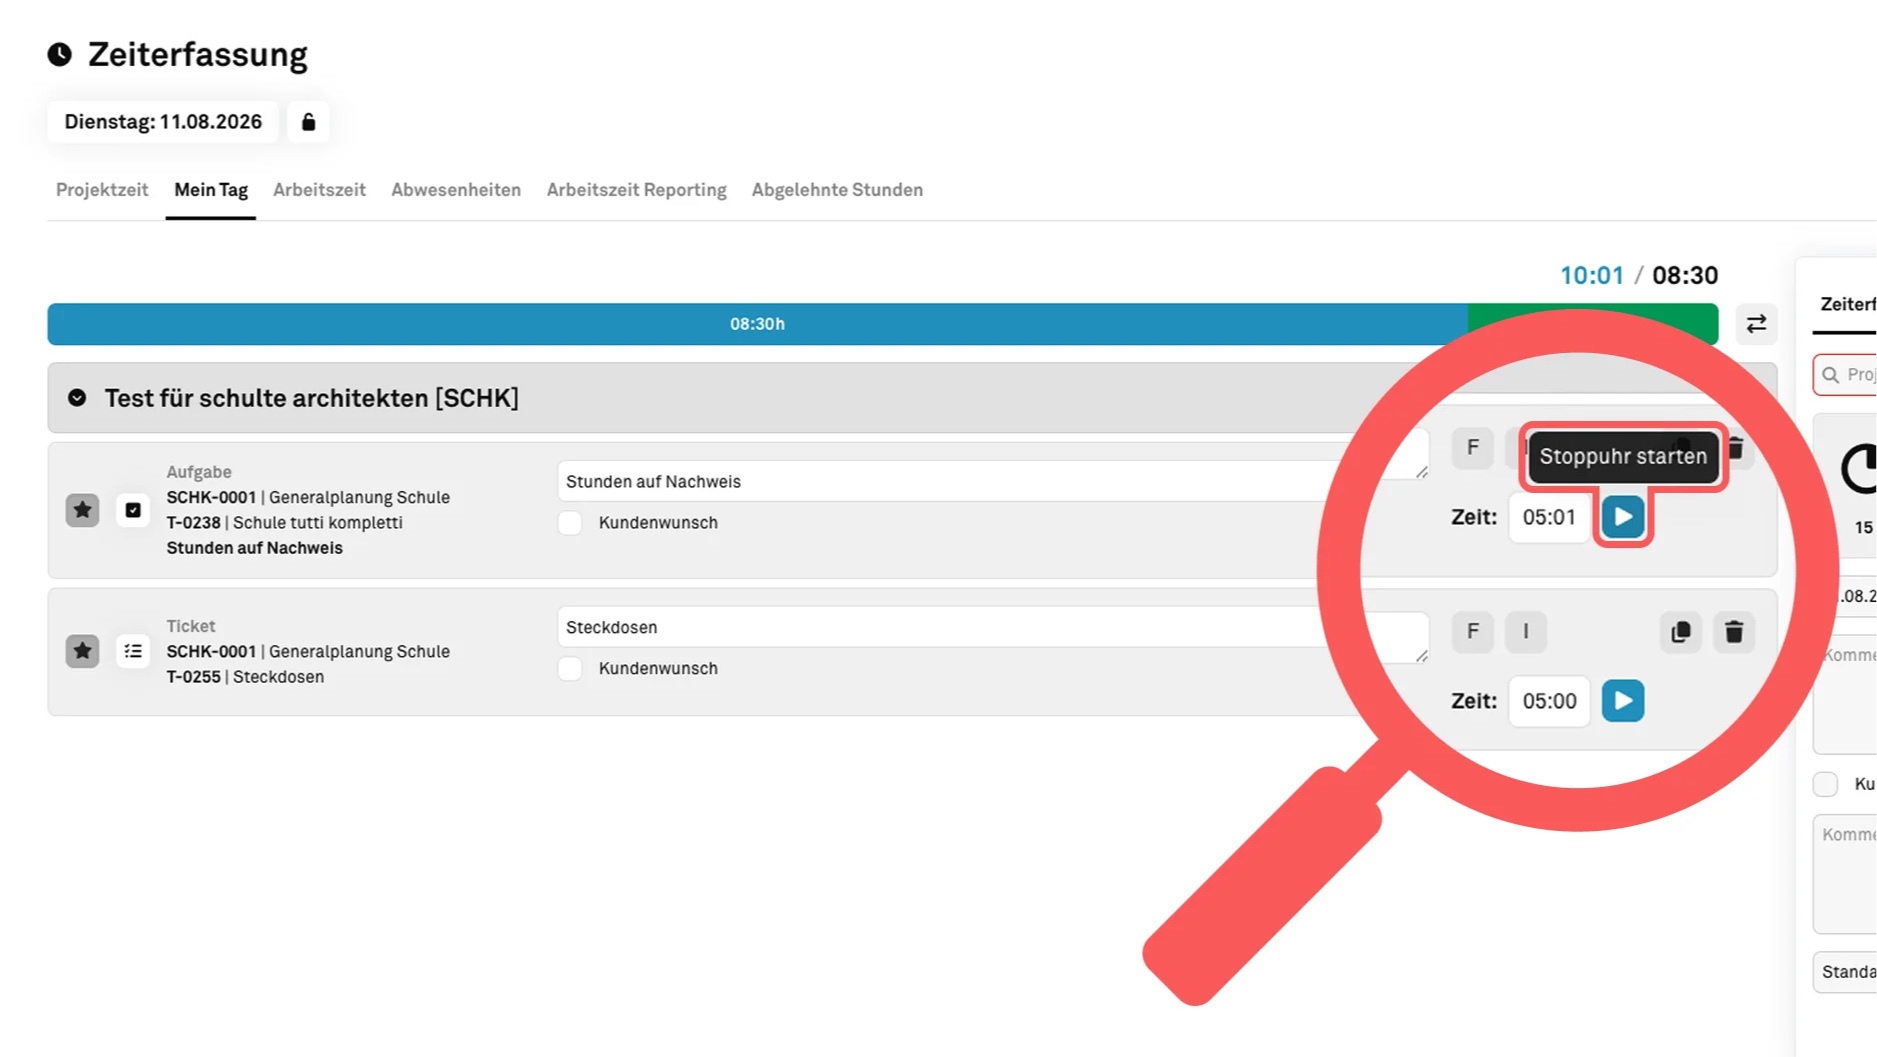Screen dimensions: 1877x1057
Task: Click the project search field in side panel
Action: pos(1846,375)
